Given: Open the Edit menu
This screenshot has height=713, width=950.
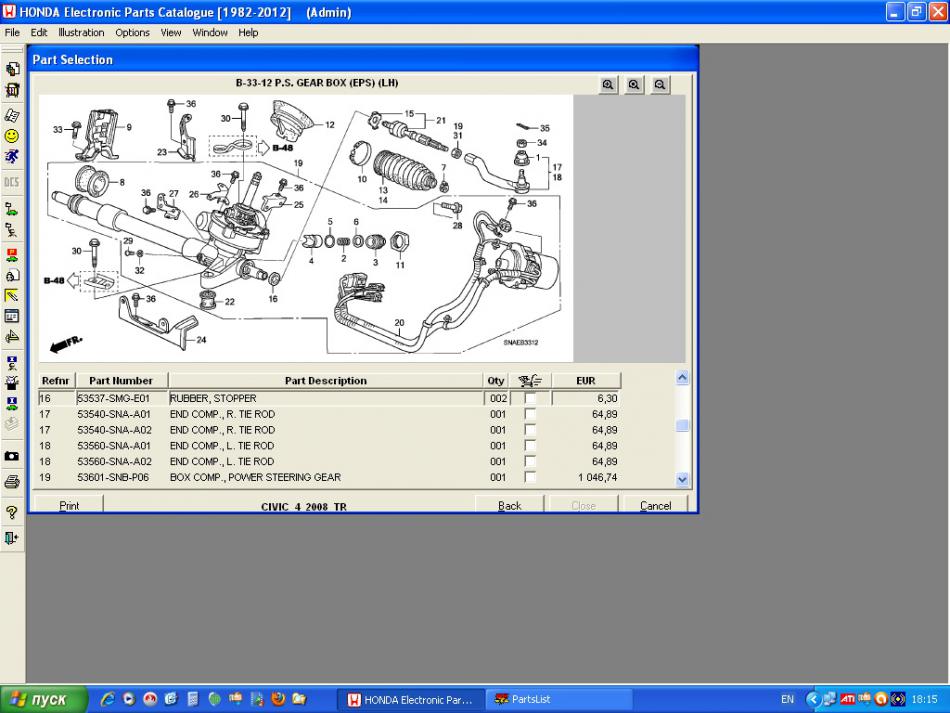Looking at the screenshot, I should pos(39,33).
